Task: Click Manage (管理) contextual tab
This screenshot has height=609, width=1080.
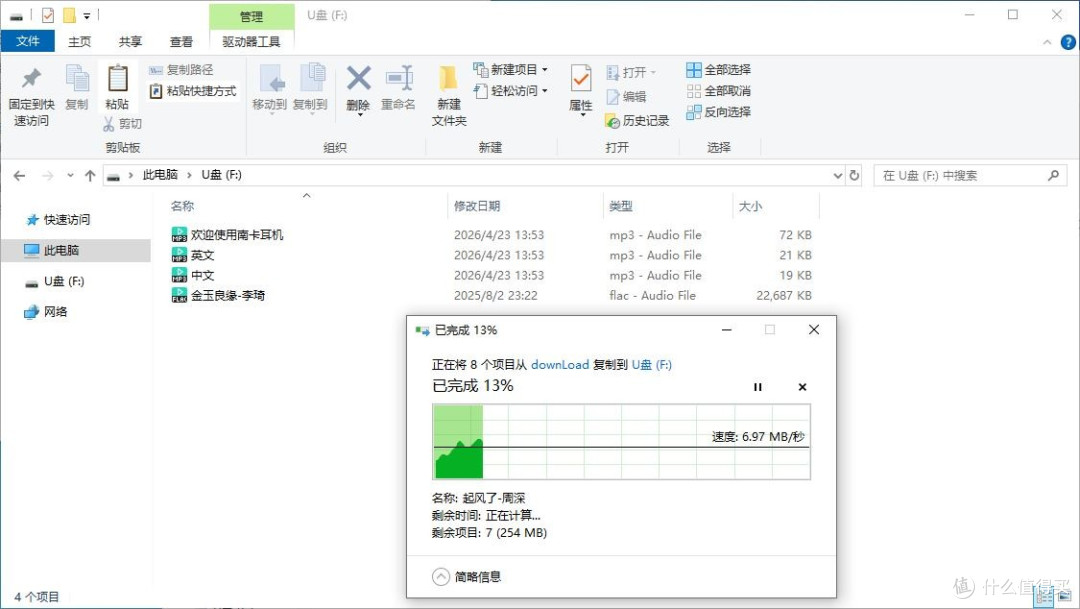Action: (x=251, y=16)
